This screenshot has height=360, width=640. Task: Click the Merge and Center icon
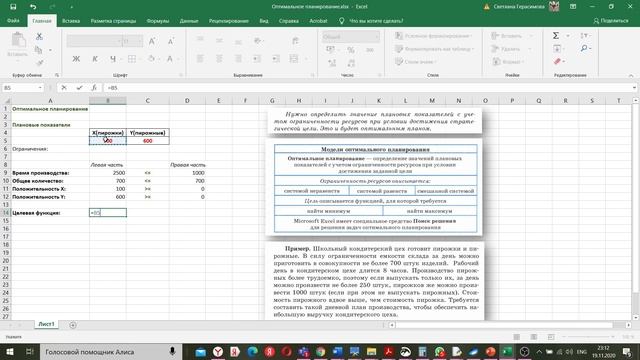tap(294, 59)
